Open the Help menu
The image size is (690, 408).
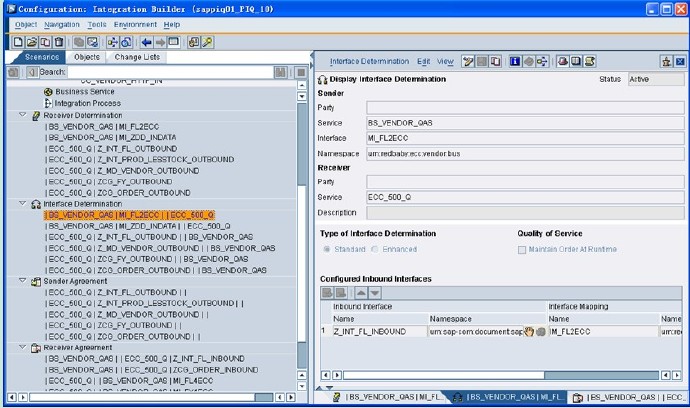coord(172,25)
